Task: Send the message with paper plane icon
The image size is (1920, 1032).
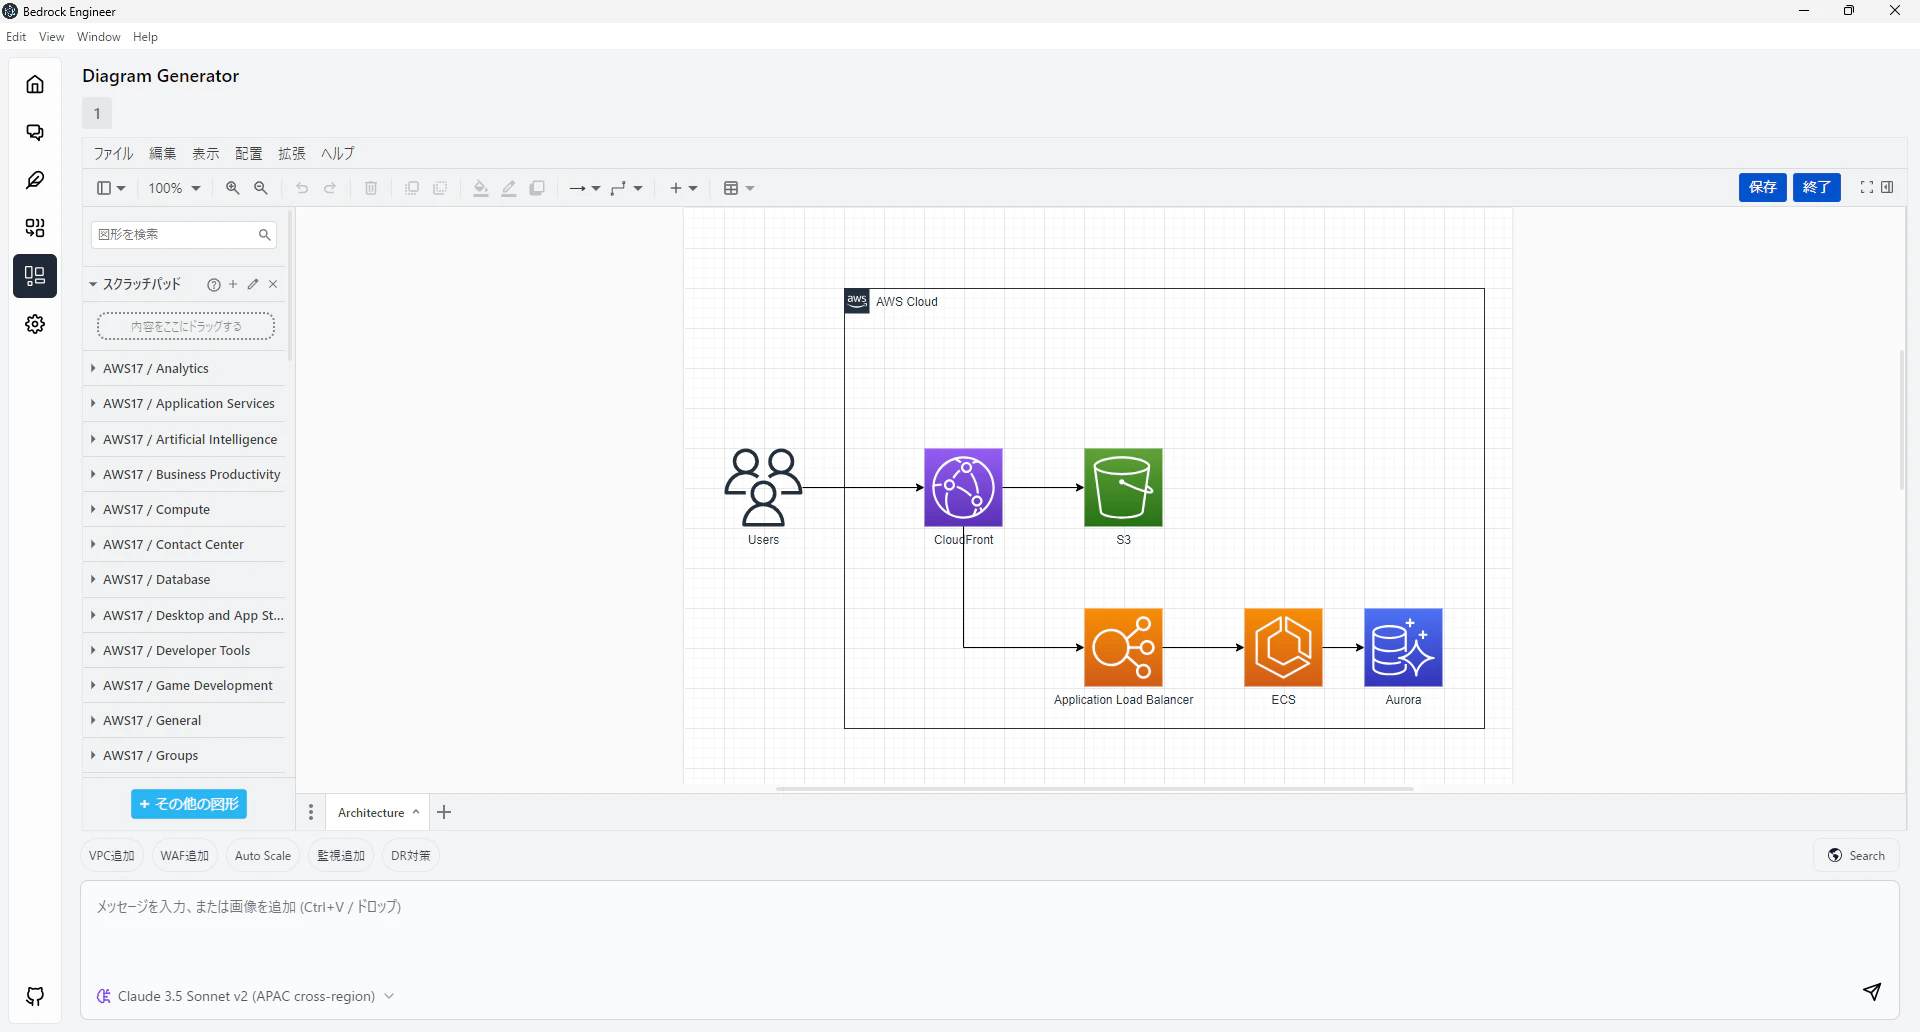Action: click(1872, 991)
